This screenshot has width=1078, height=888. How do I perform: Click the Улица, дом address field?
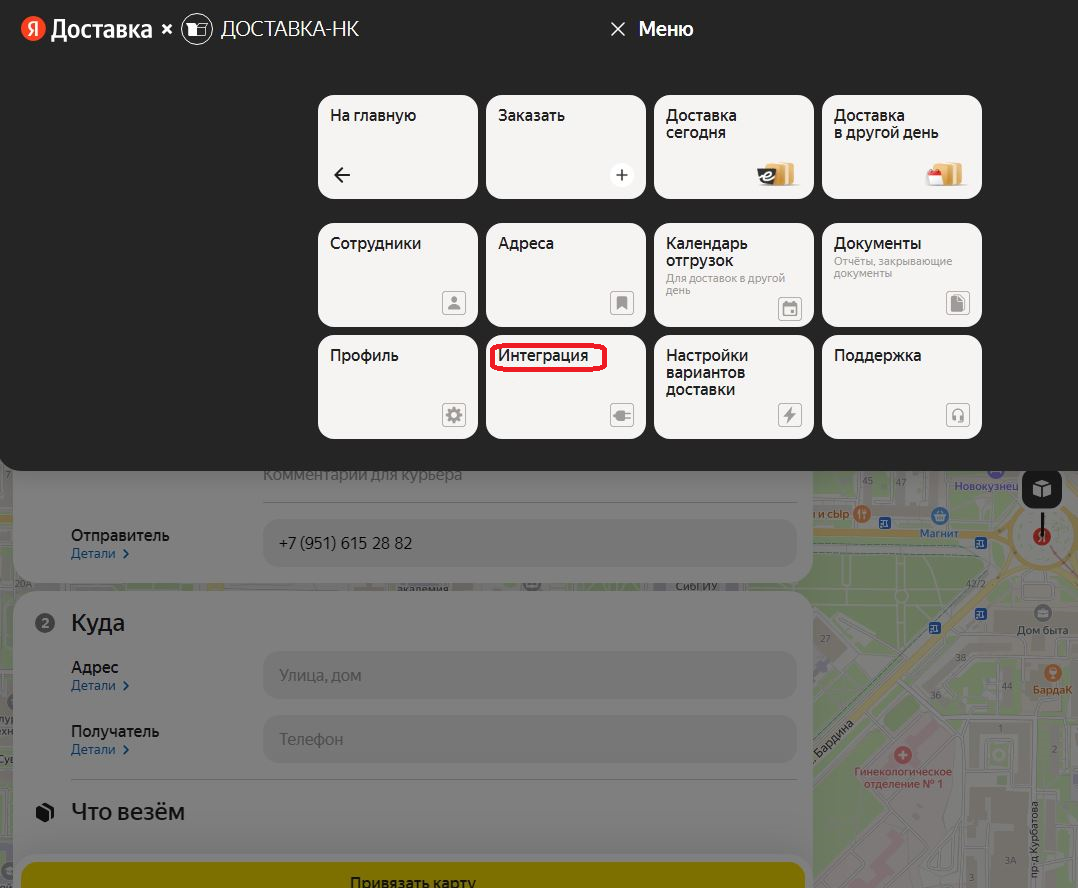pos(529,676)
